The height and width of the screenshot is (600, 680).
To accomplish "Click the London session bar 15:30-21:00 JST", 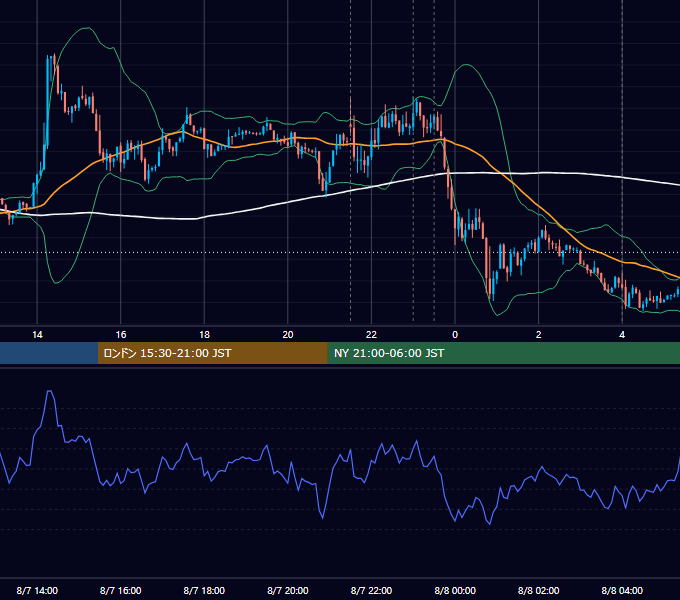I will click(x=212, y=353).
